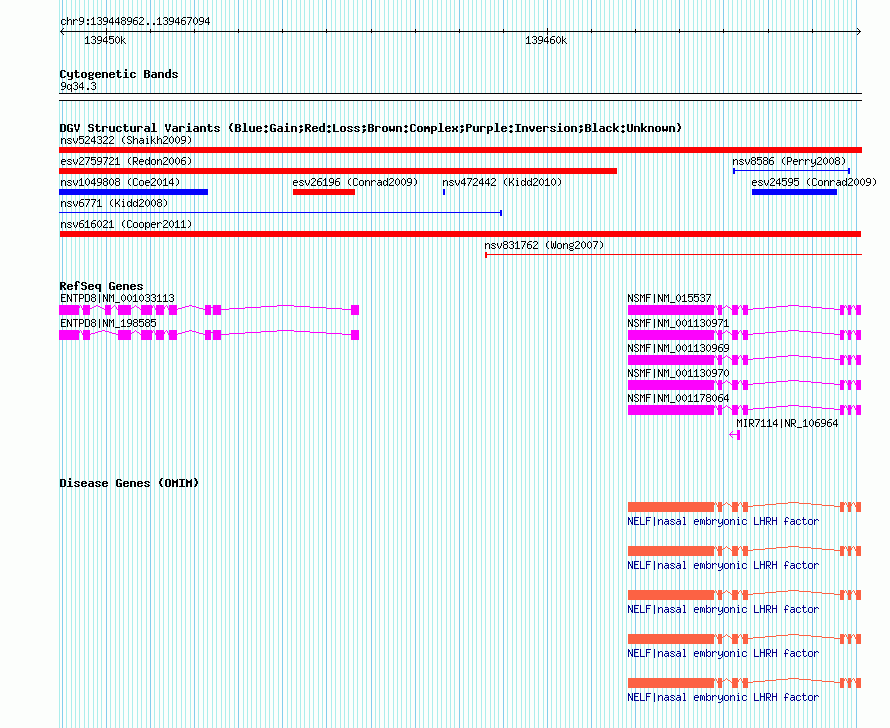Viewport: 890px width, 728px height.
Task: Click the MIR7114|NR_106964 label
Action: 787,423
